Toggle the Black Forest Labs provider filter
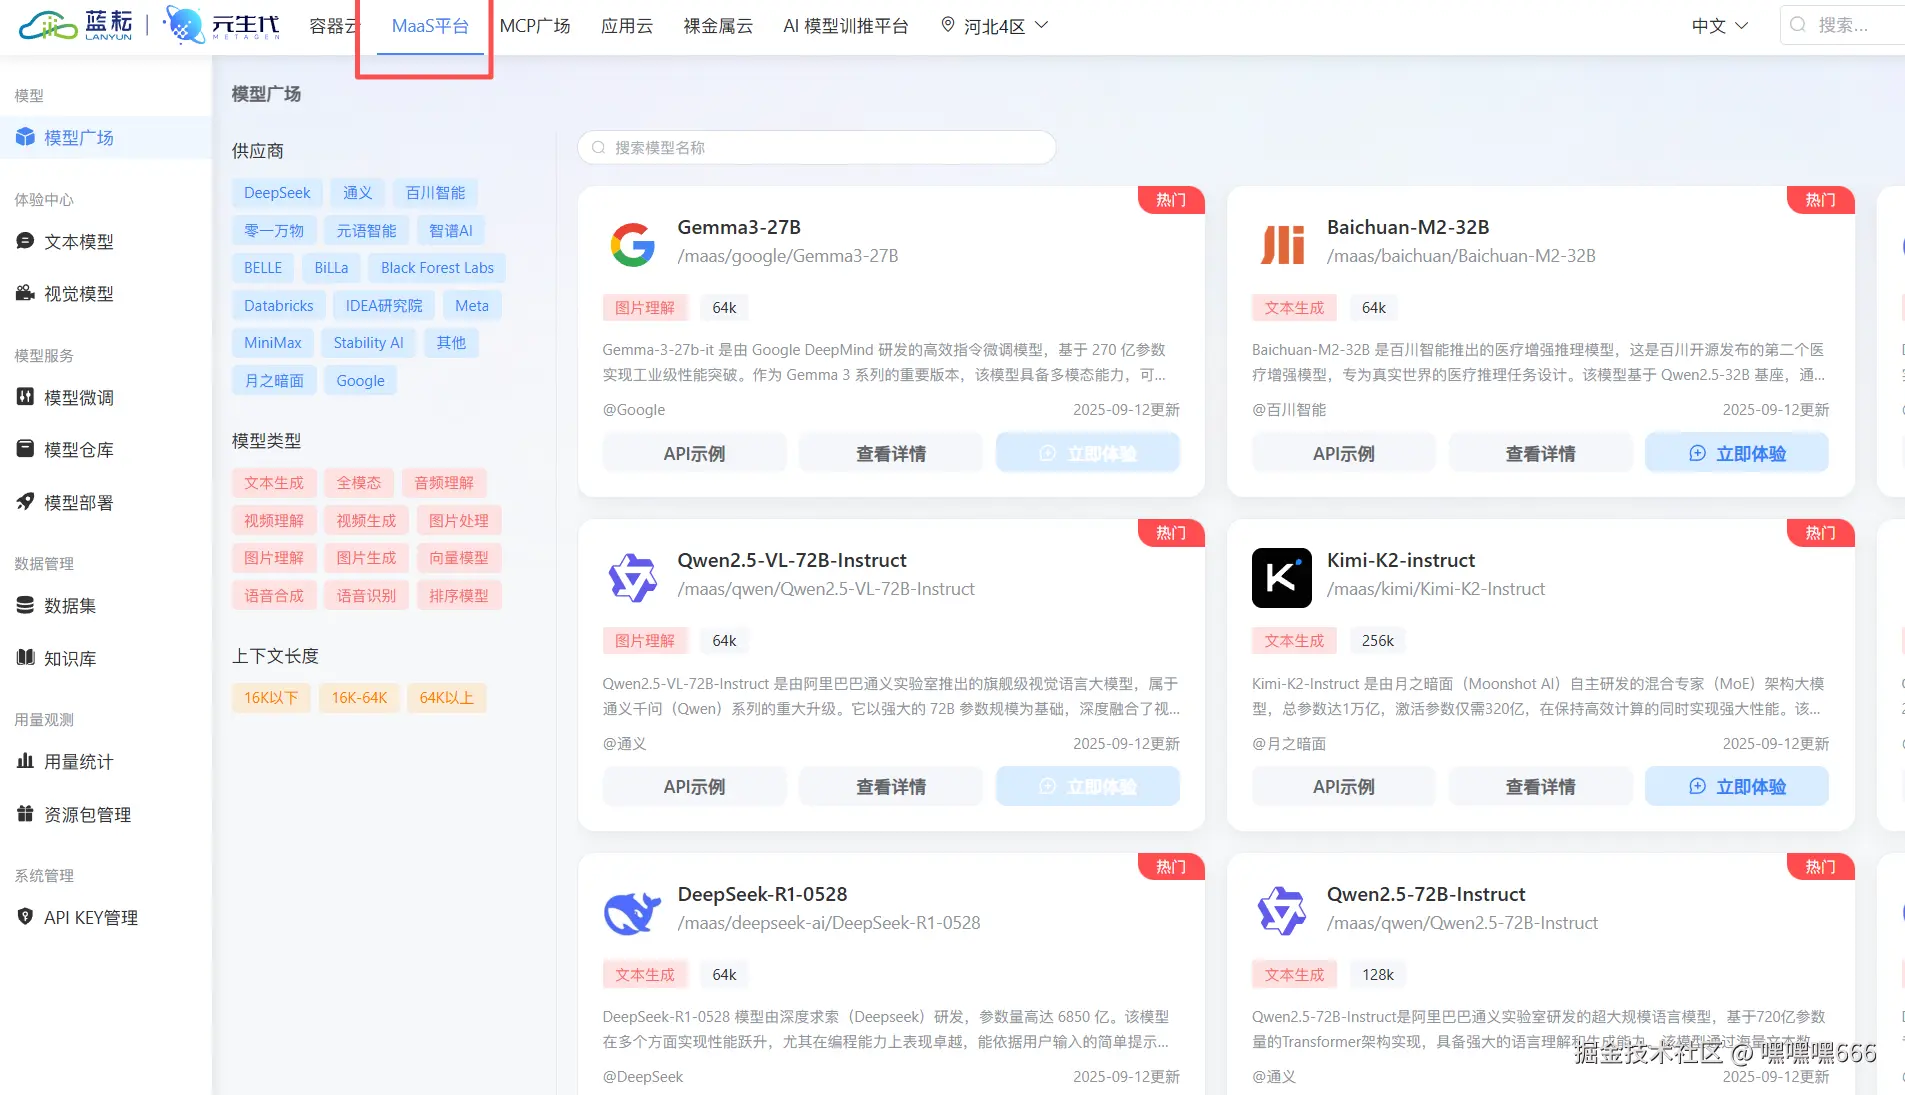Image resolution: width=1905 pixels, height=1095 pixels. [x=437, y=268]
